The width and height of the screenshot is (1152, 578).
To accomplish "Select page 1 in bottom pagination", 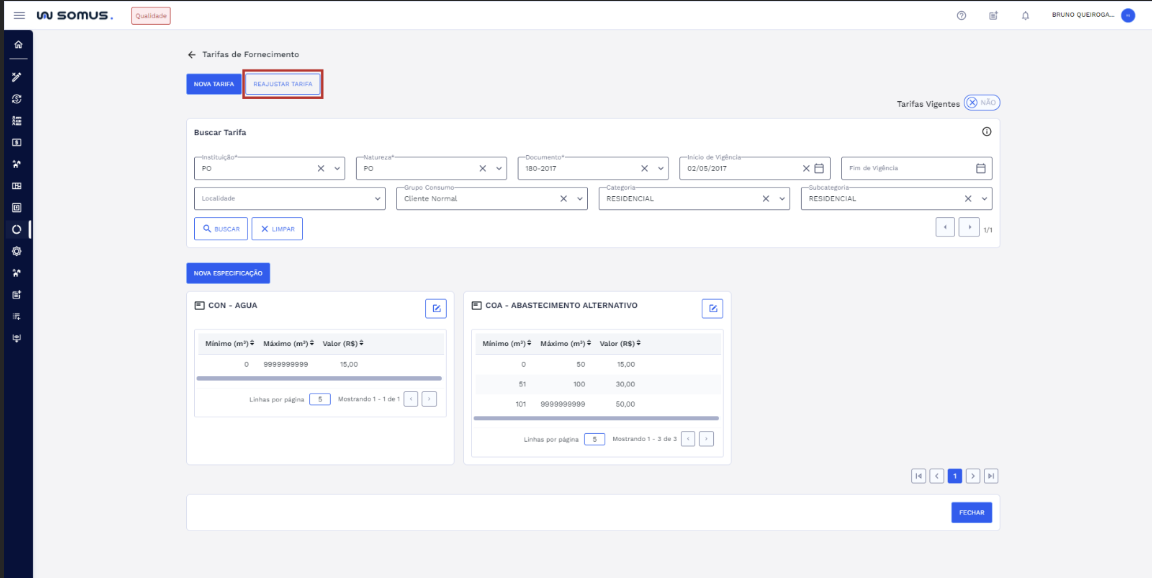I will point(955,476).
